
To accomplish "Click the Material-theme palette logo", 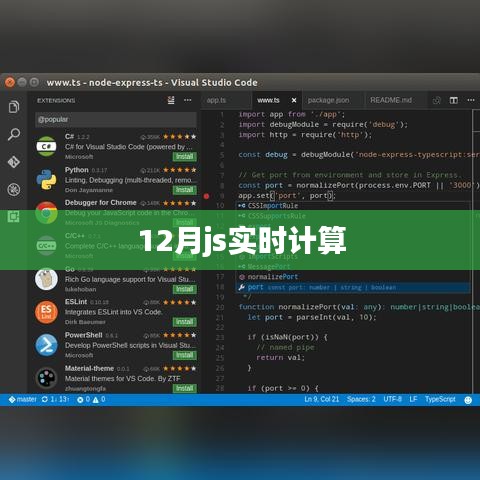I will coord(46,378).
